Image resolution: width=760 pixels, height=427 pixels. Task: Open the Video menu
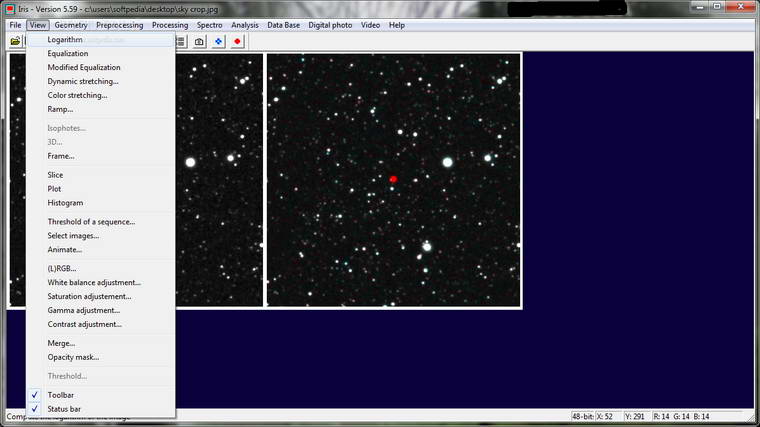click(370, 25)
